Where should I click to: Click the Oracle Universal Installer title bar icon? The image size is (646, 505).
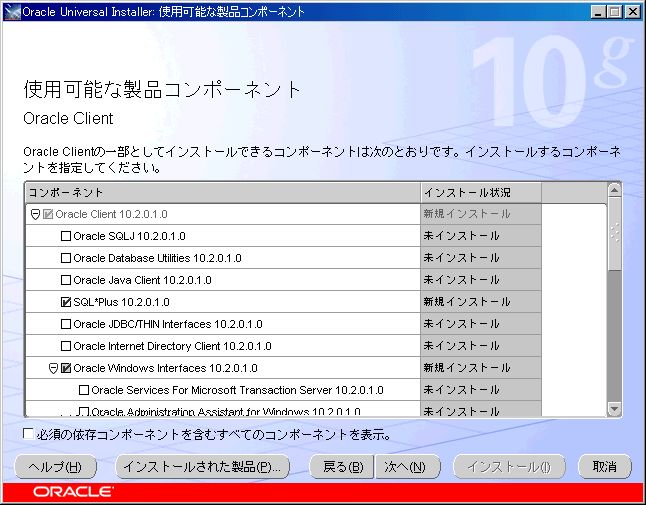12,11
